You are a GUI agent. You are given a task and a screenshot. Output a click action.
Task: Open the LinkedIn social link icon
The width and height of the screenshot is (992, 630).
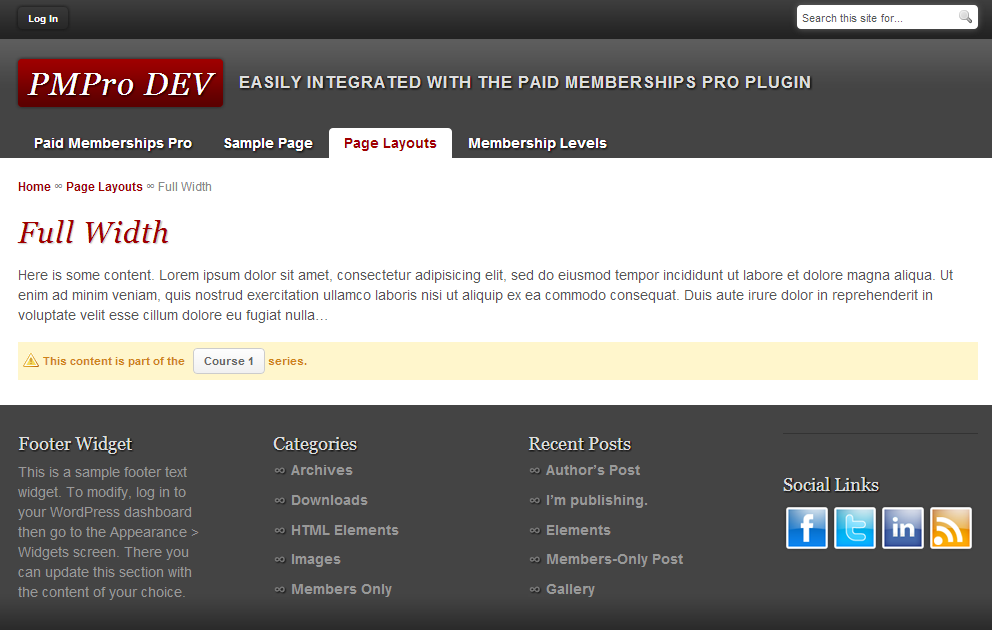pos(903,528)
